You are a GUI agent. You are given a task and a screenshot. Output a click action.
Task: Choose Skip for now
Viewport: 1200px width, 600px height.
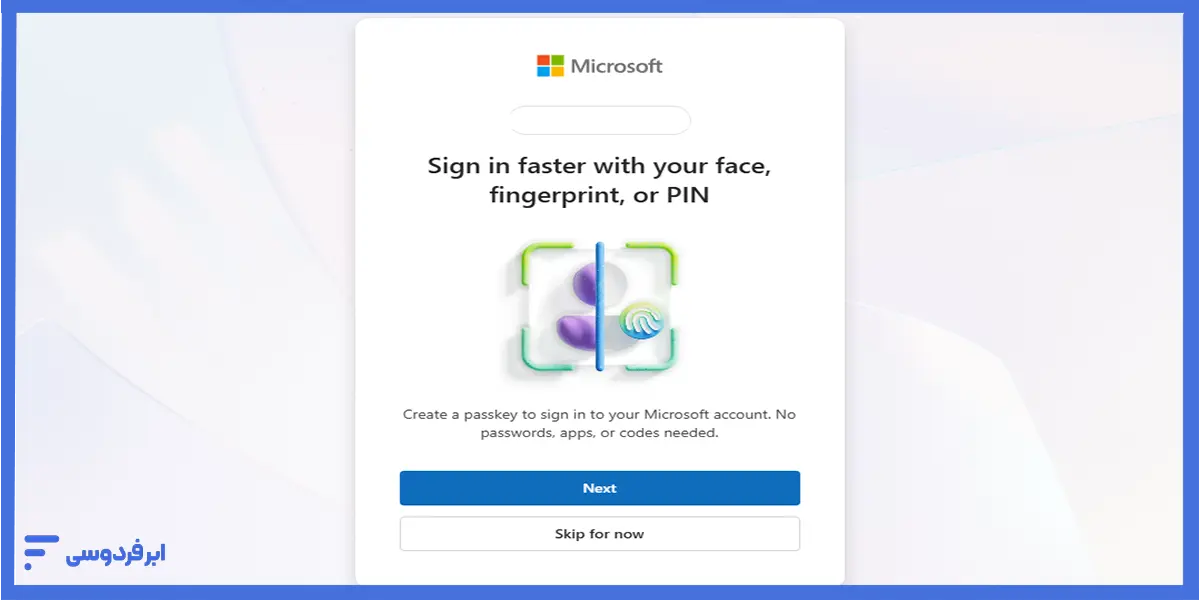pyautogui.click(x=600, y=534)
